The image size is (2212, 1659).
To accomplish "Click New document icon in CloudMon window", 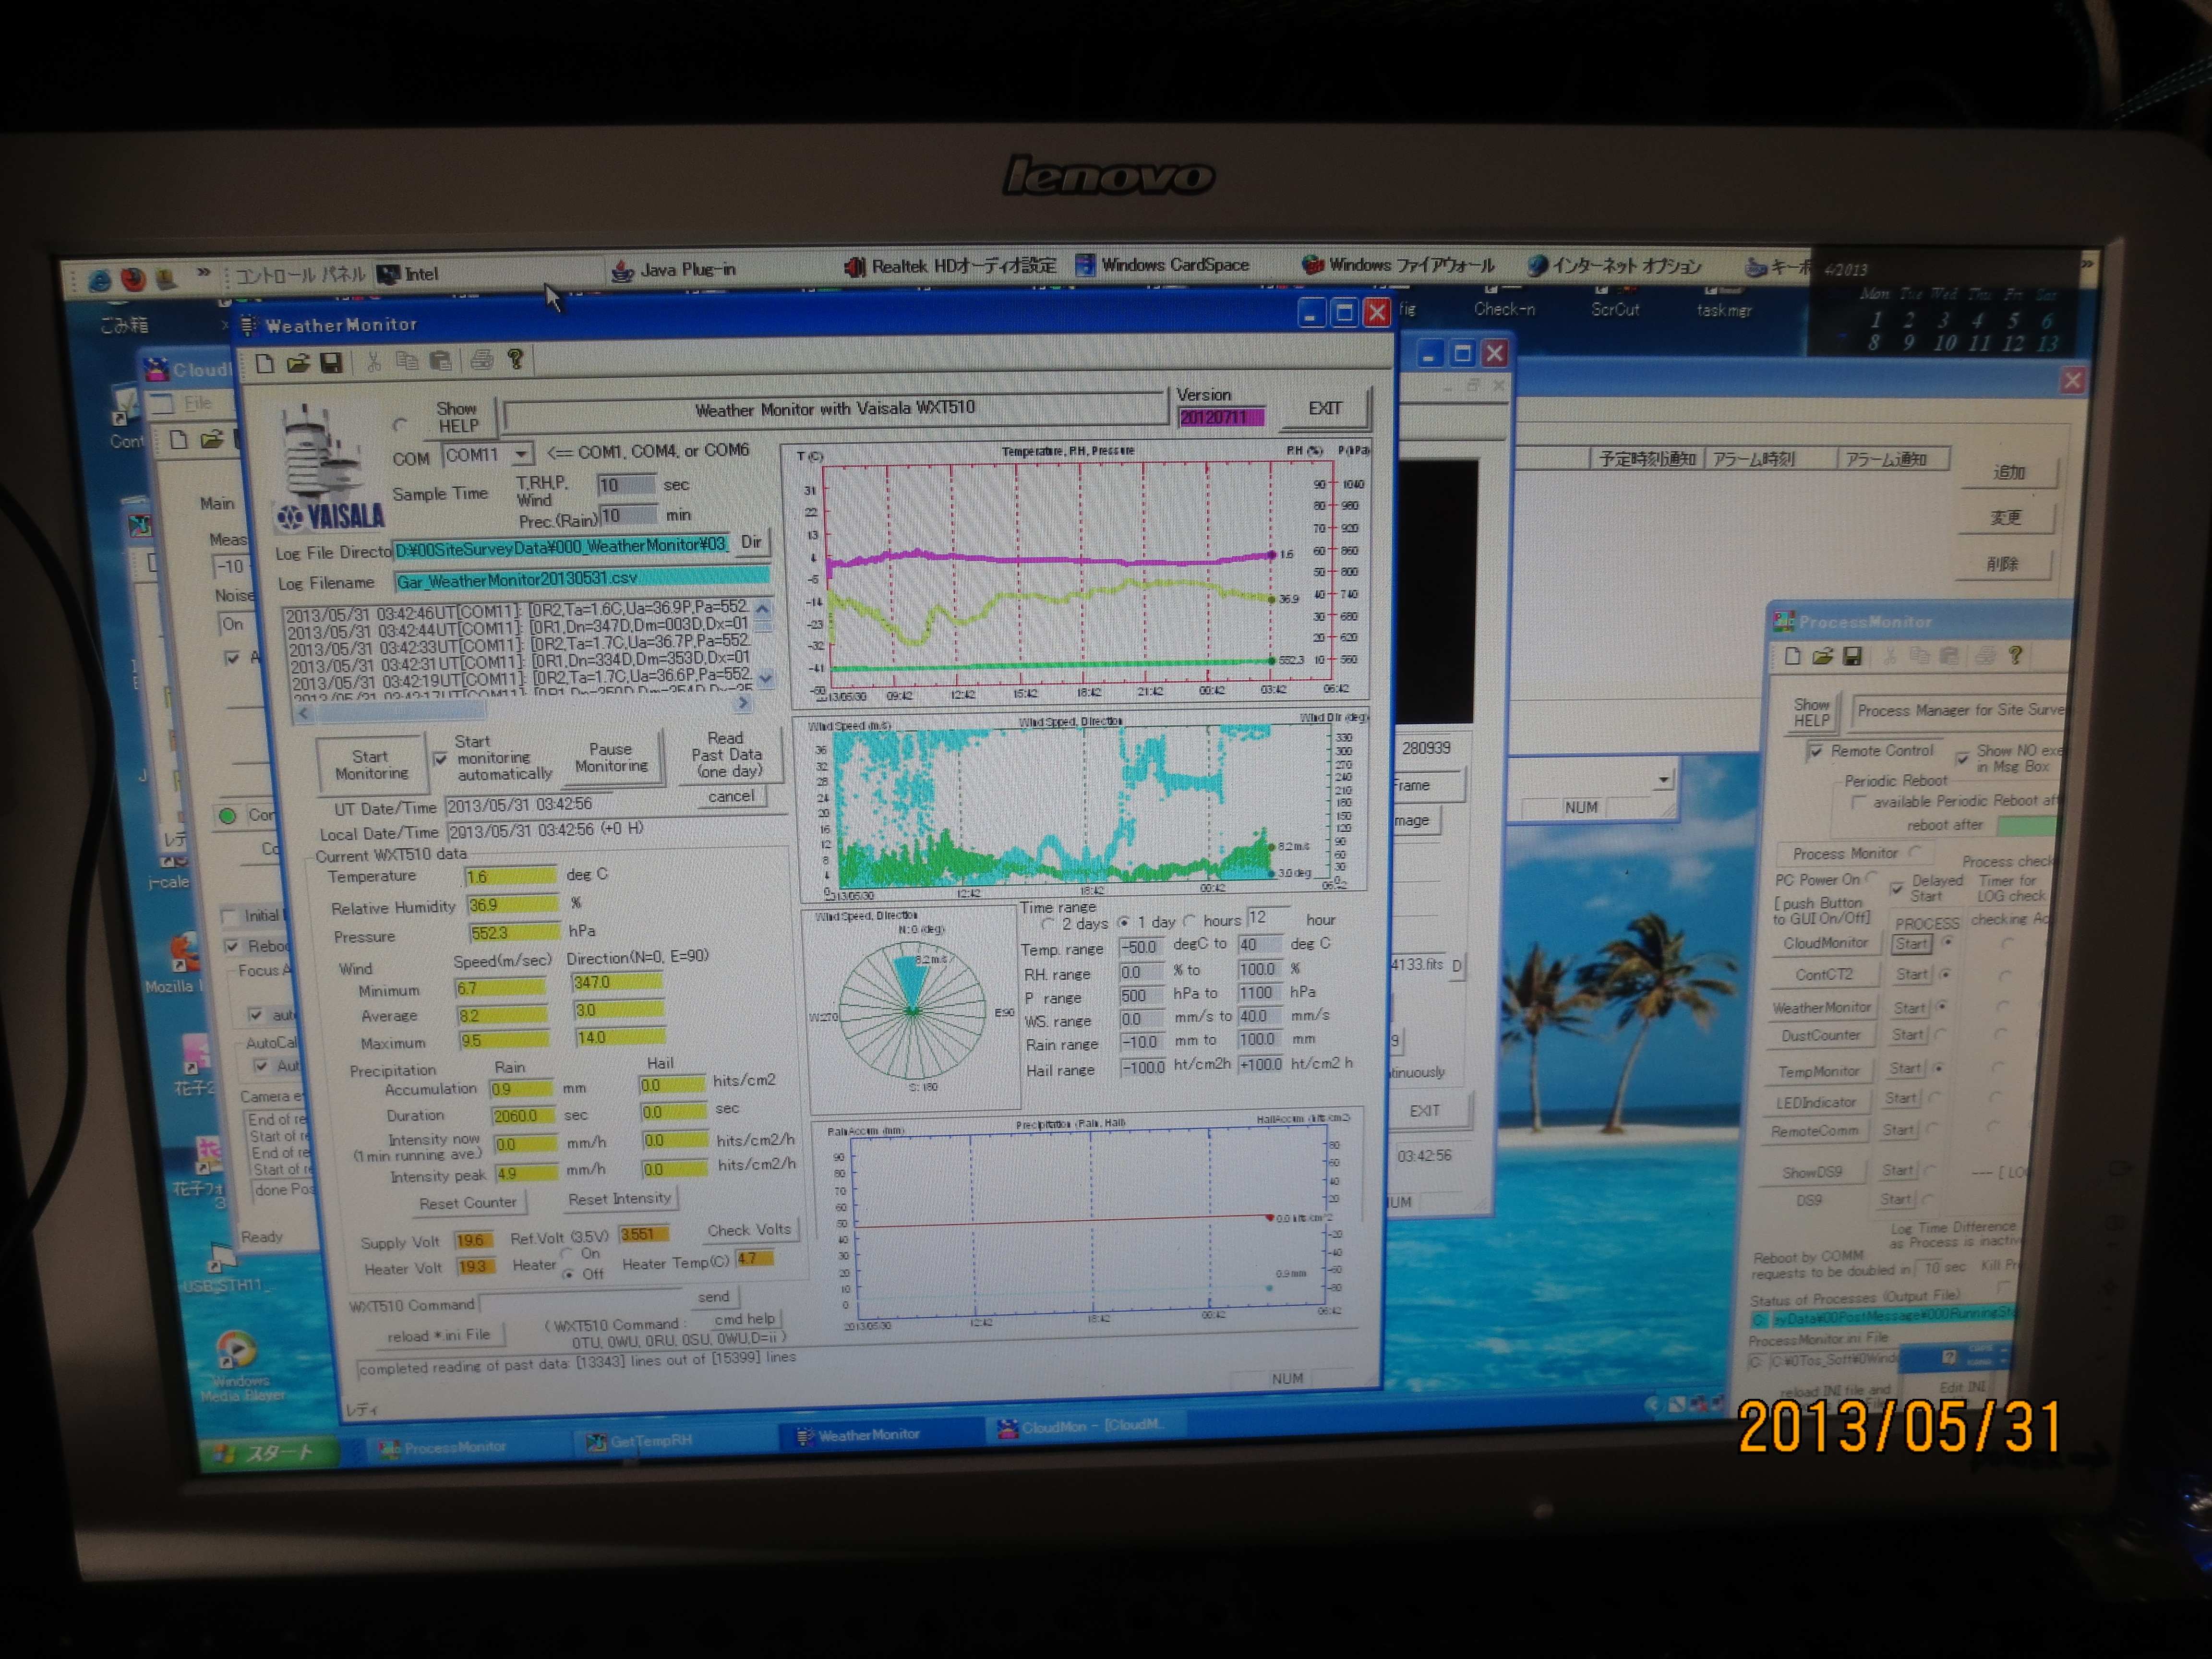I will (179, 440).
